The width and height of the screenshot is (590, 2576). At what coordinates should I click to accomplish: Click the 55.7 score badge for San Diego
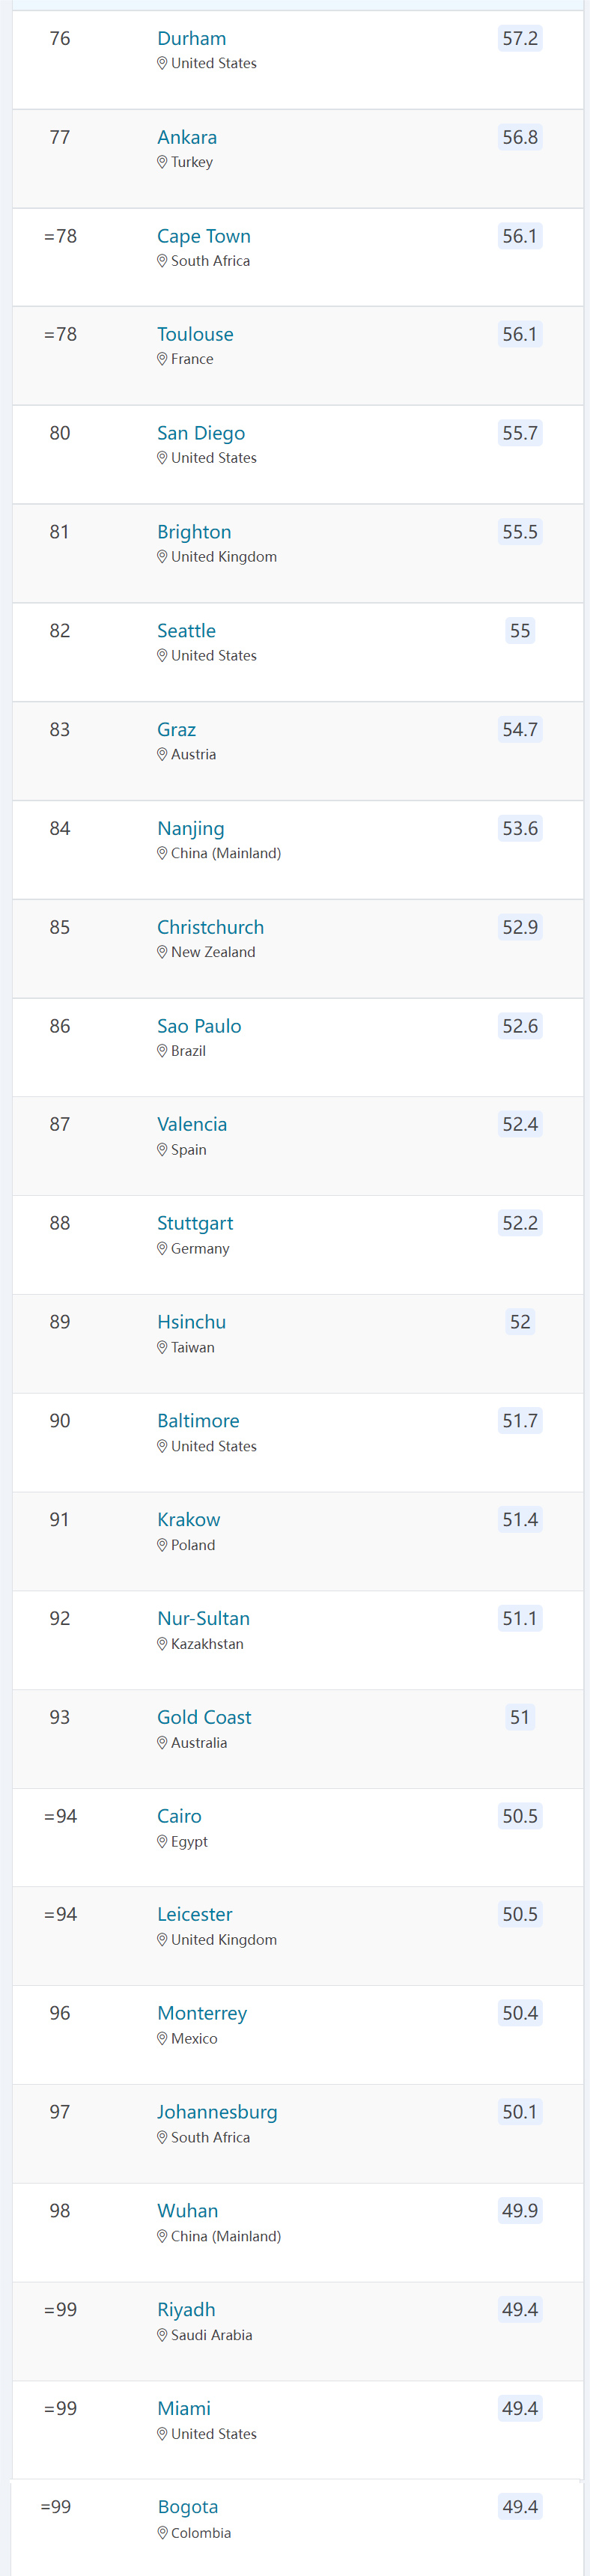coord(519,433)
